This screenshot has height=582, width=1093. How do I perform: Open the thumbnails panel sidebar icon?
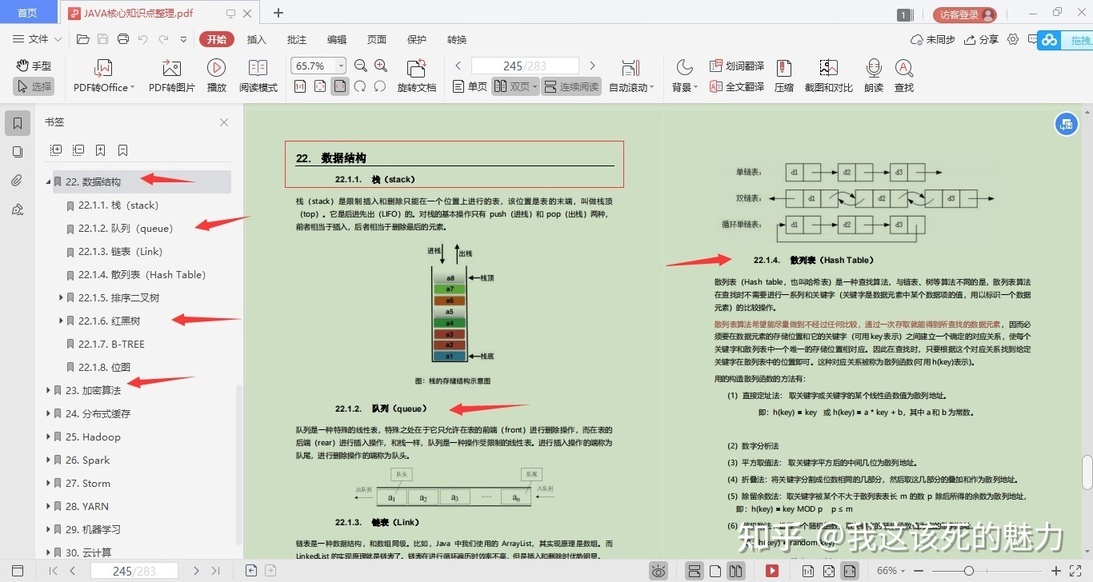[x=17, y=152]
